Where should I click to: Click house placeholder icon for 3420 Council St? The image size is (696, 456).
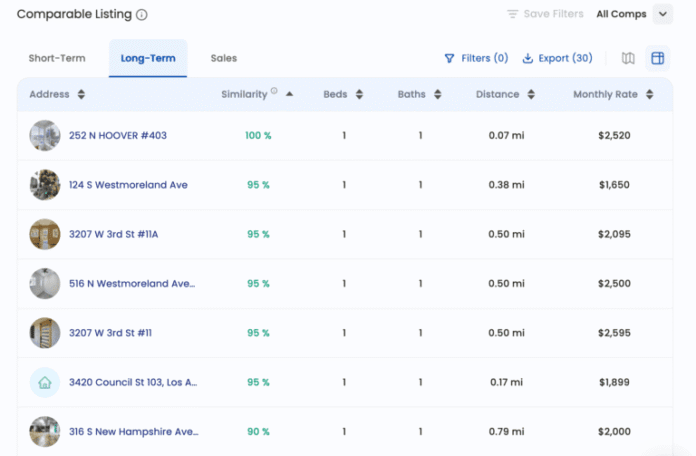click(45, 382)
